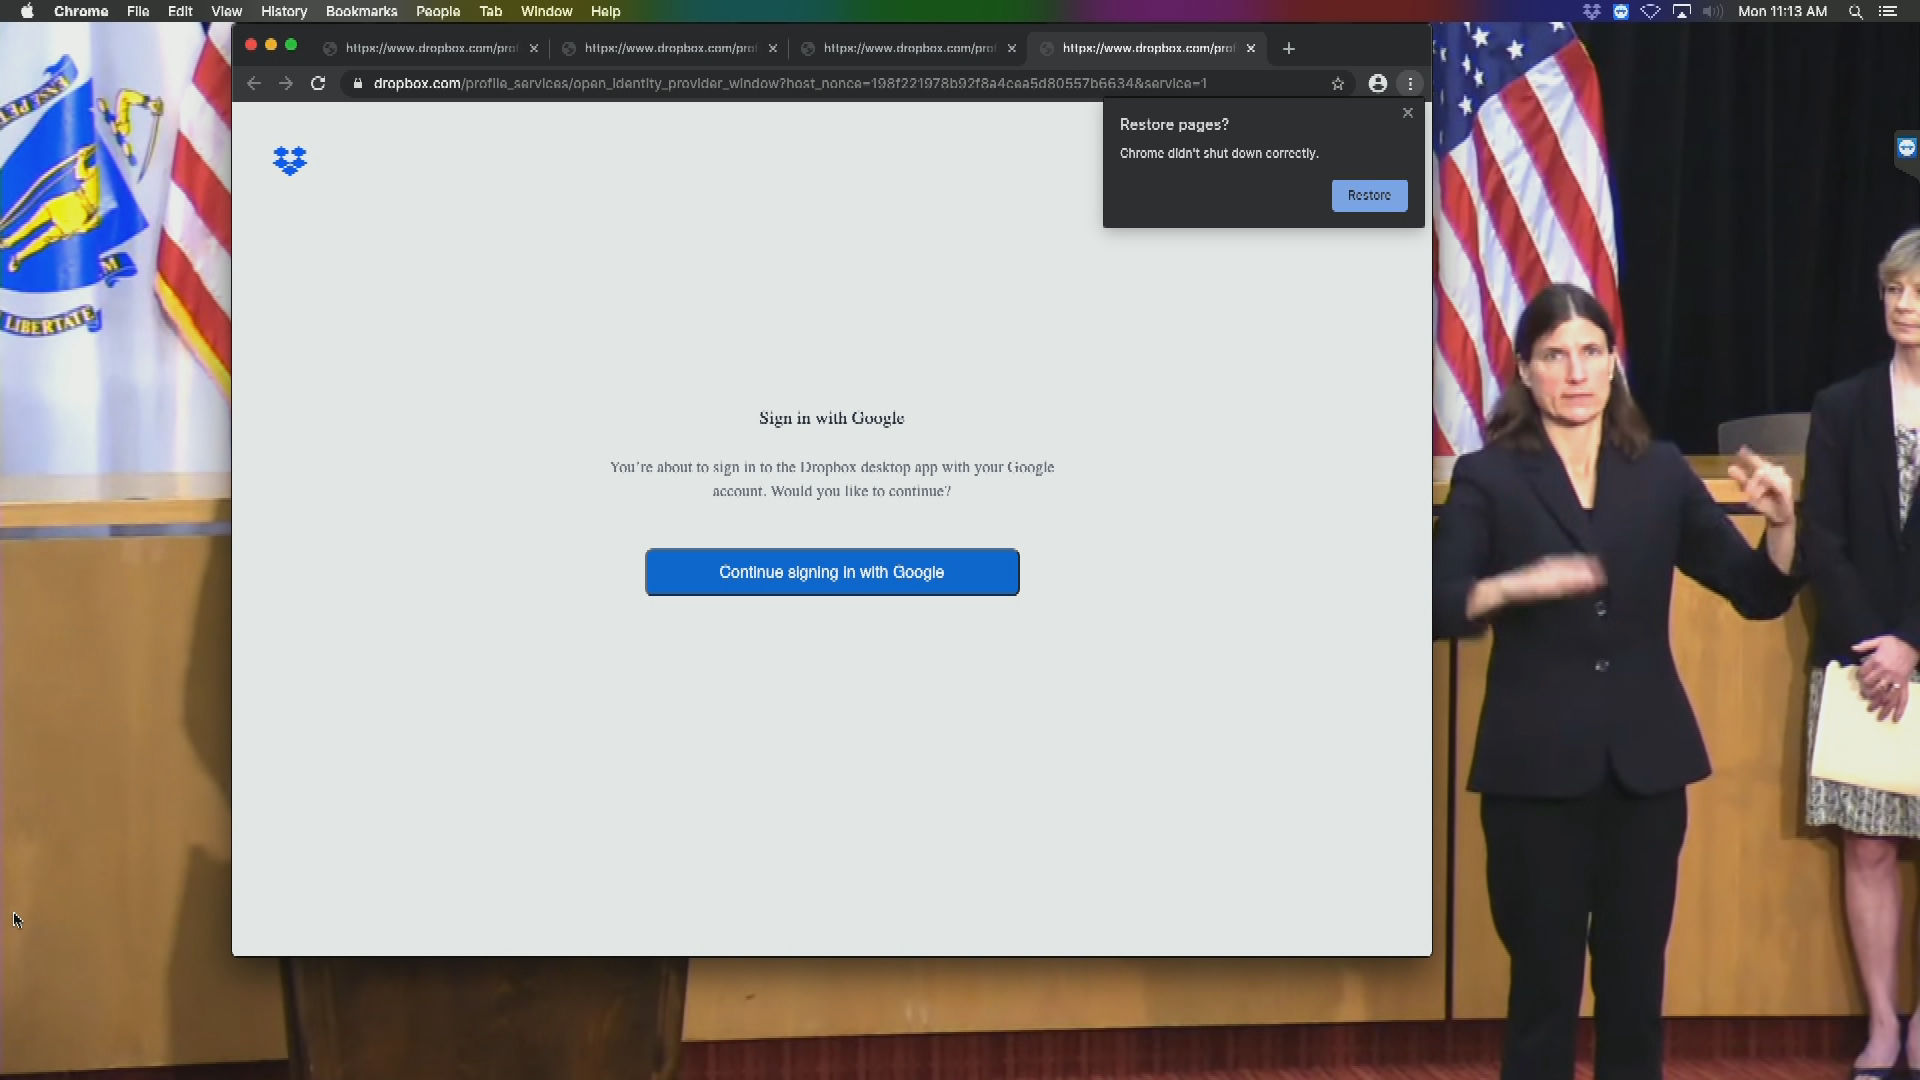Open the Bookmarks menu
This screenshot has height=1080, width=1920.
click(361, 11)
